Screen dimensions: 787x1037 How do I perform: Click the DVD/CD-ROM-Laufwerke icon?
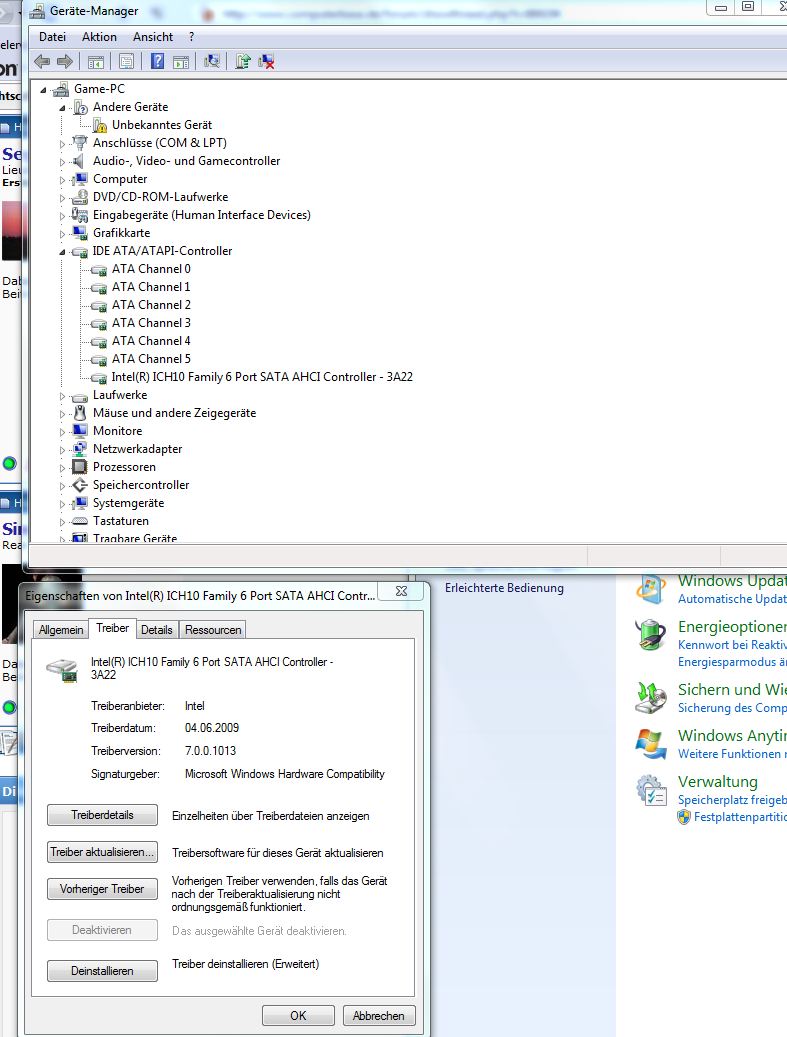80,197
